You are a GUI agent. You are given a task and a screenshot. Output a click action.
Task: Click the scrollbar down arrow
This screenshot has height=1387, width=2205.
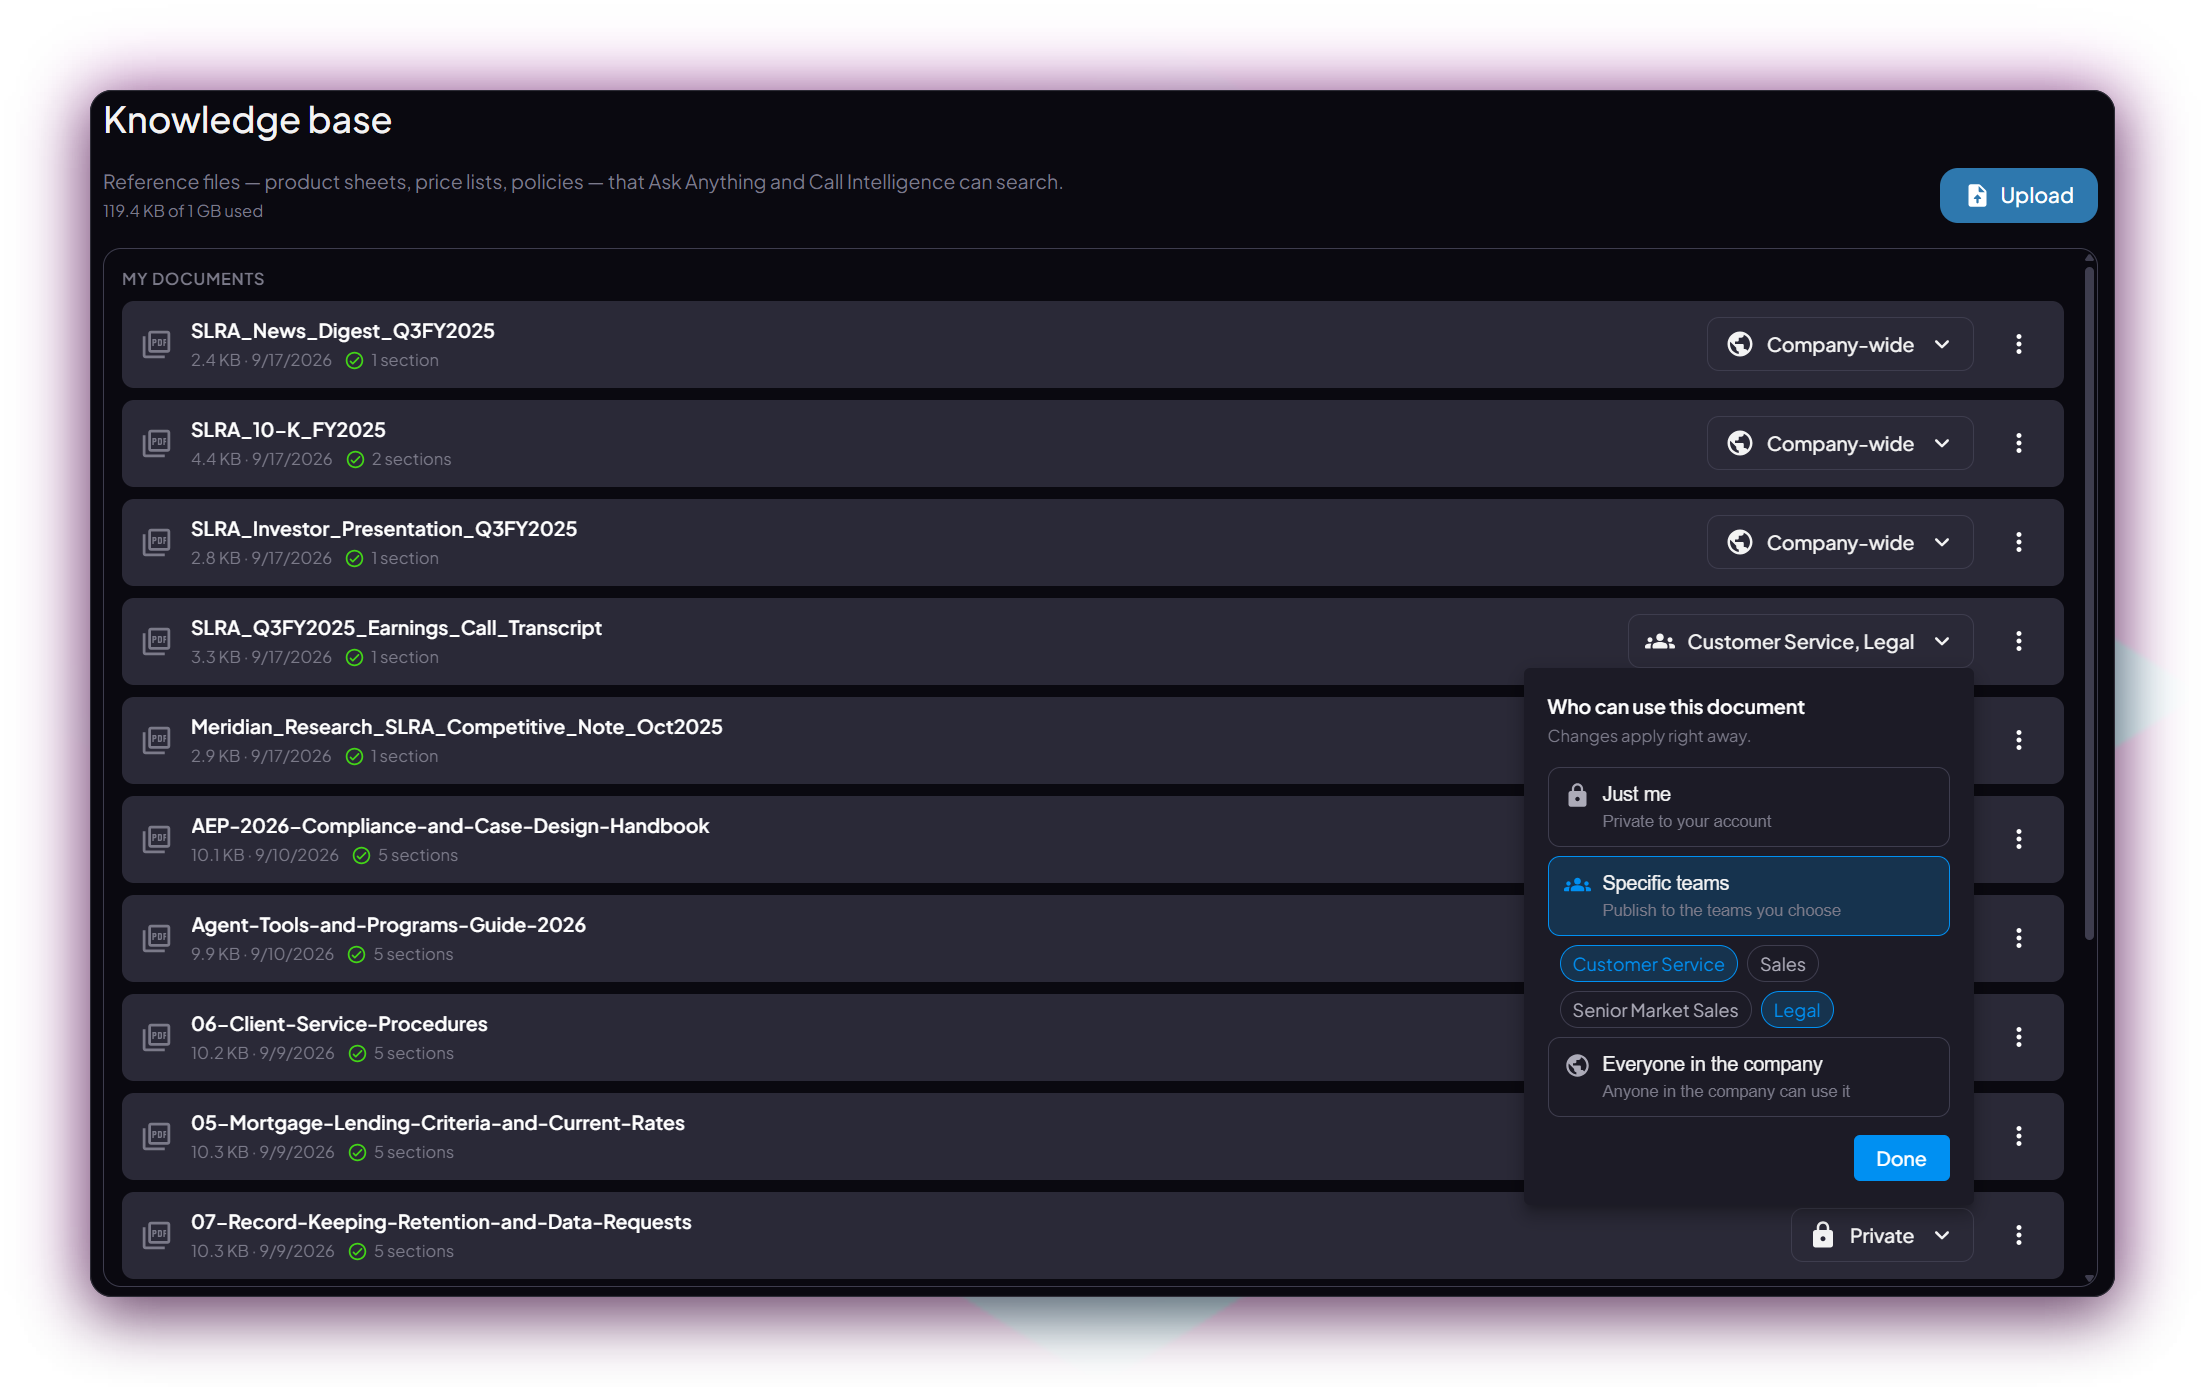pyautogui.click(x=2089, y=1278)
